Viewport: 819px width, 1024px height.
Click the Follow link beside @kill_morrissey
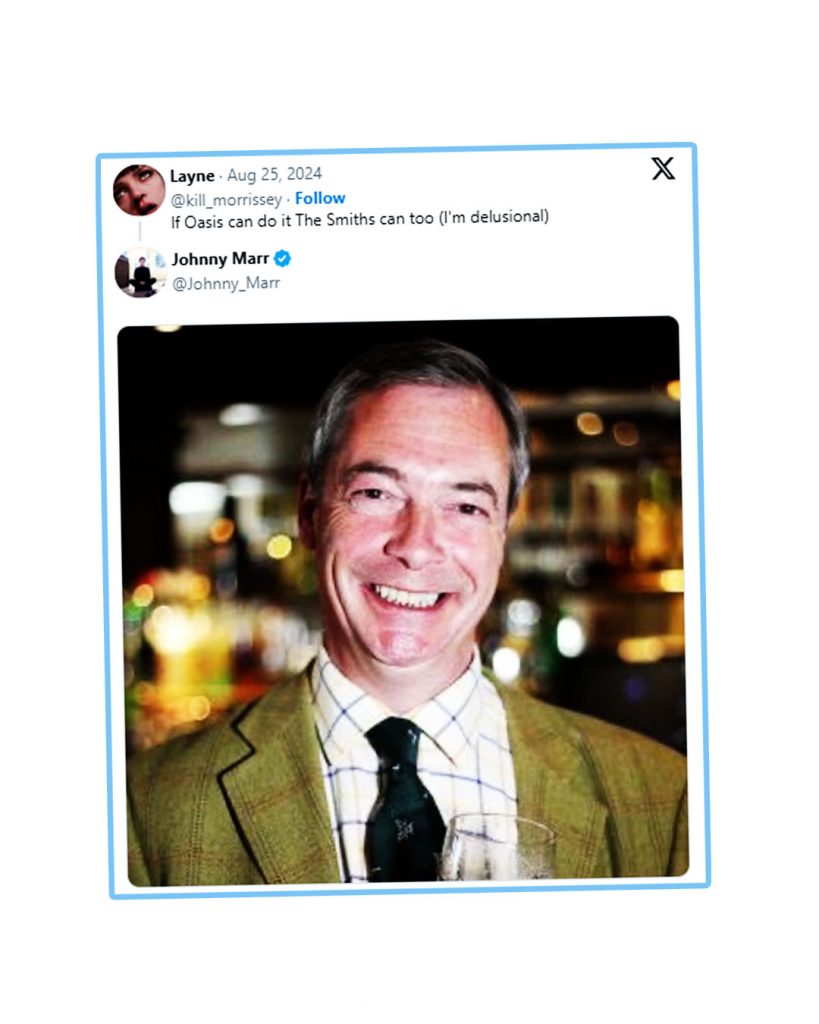[320, 198]
